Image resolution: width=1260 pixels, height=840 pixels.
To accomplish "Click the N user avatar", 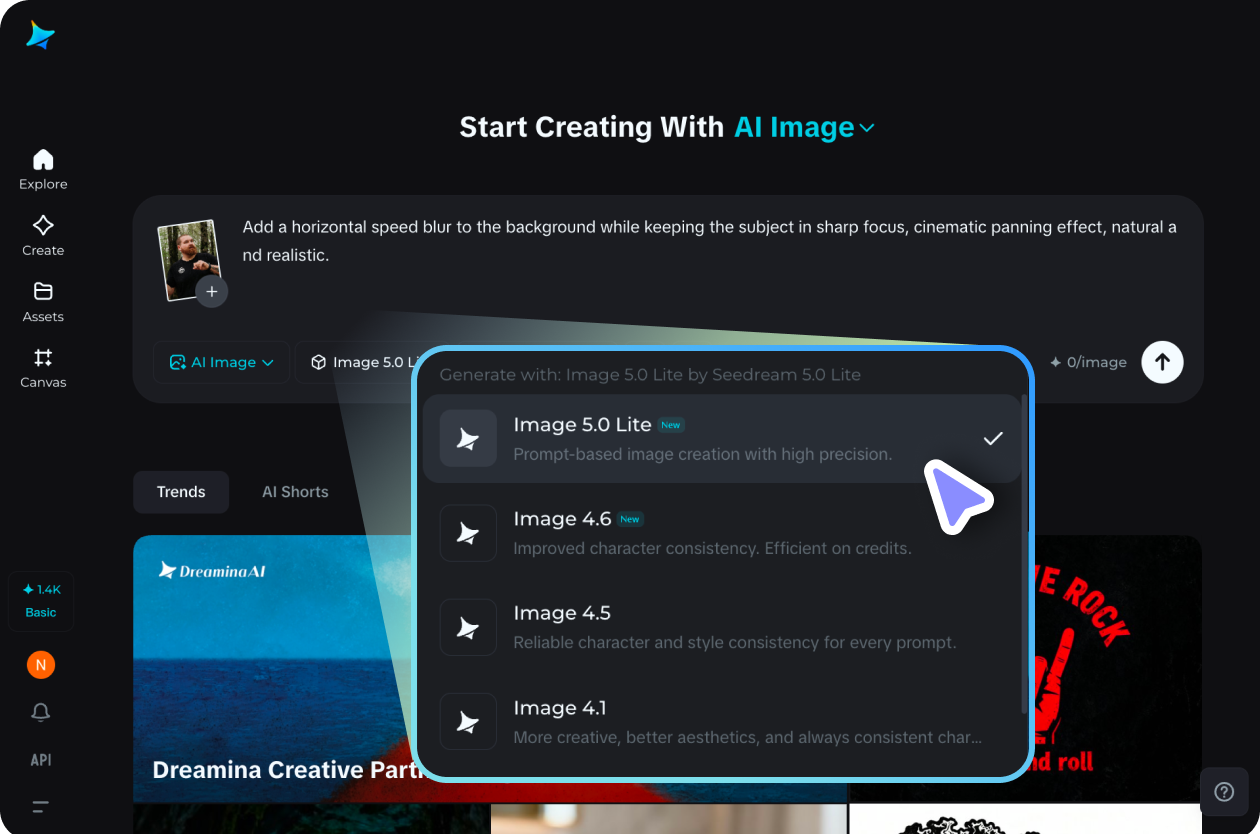I will (x=41, y=665).
